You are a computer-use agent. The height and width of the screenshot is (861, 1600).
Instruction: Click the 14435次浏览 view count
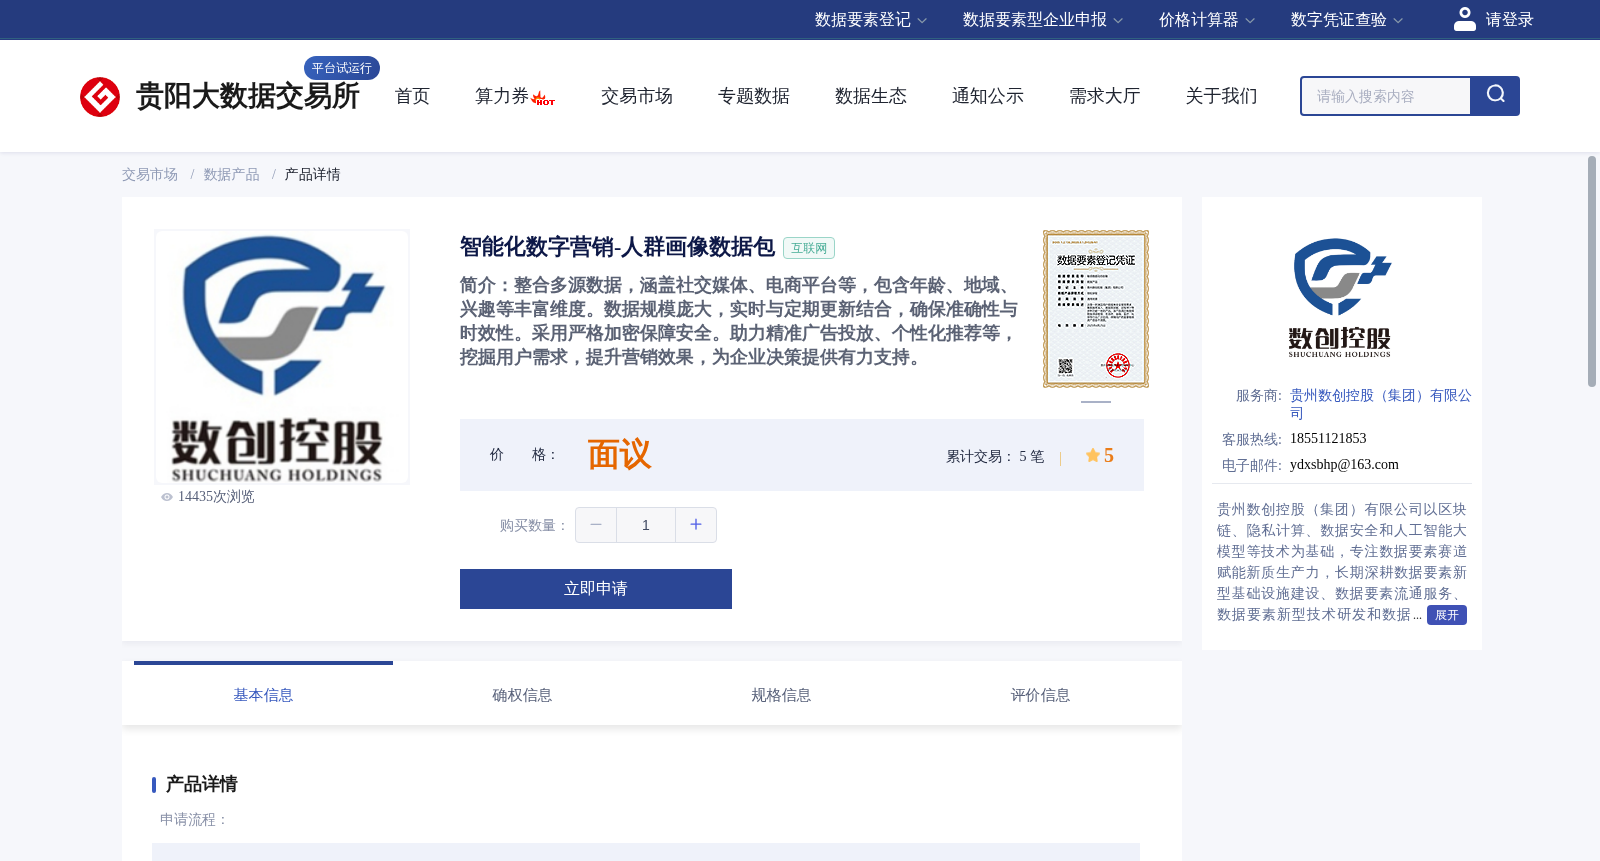[x=216, y=497]
